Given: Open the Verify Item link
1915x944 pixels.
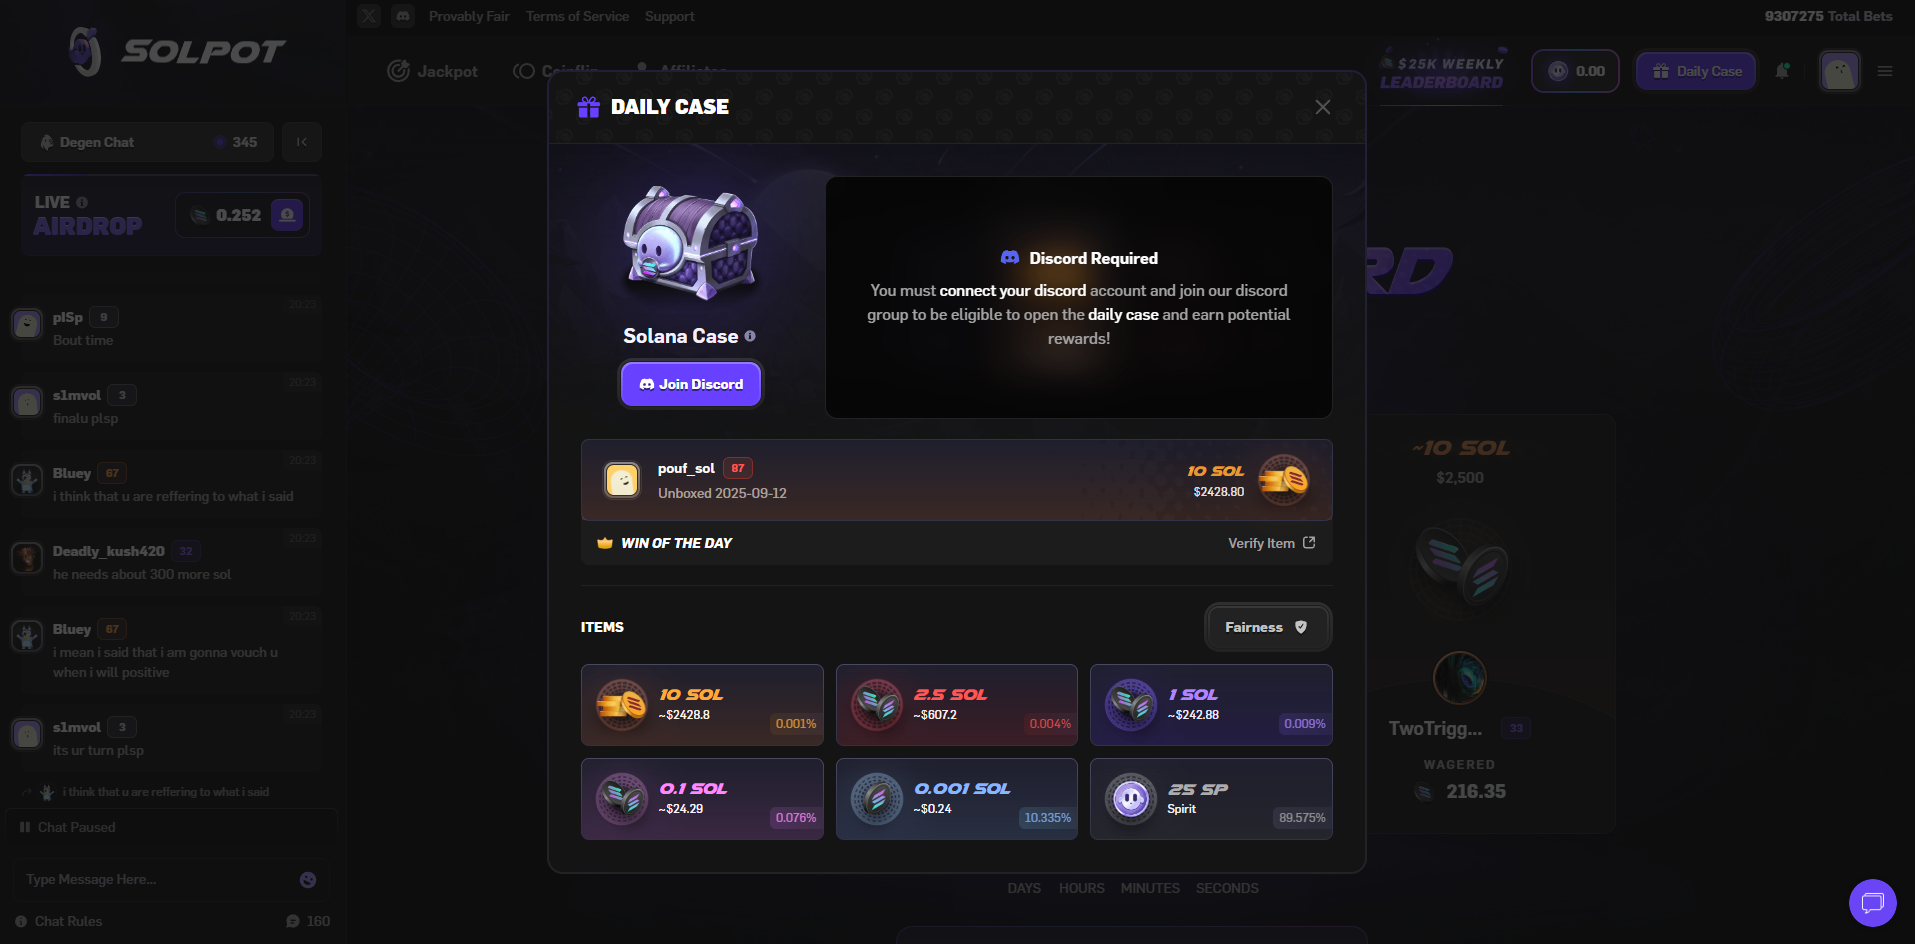Looking at the screenshot, I should (x=1271, y=543).
